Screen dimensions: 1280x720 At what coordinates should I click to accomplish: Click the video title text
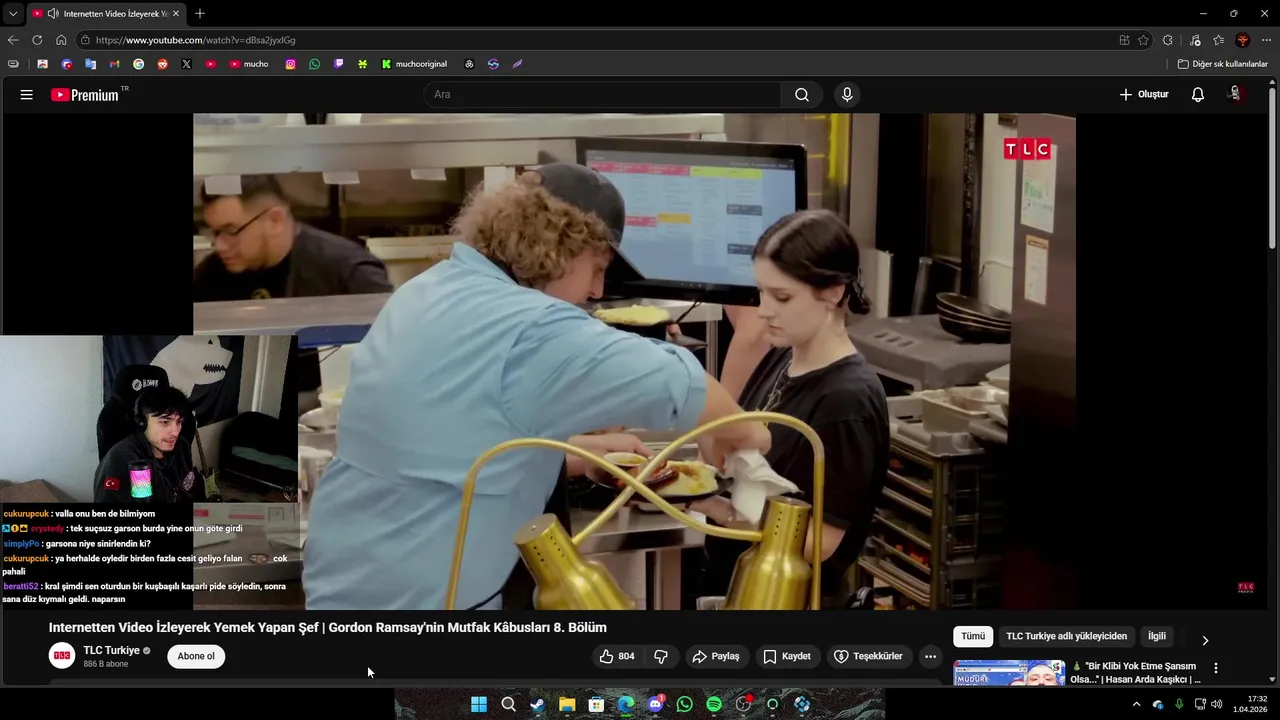pyautogui.click(x=328, y=628)
